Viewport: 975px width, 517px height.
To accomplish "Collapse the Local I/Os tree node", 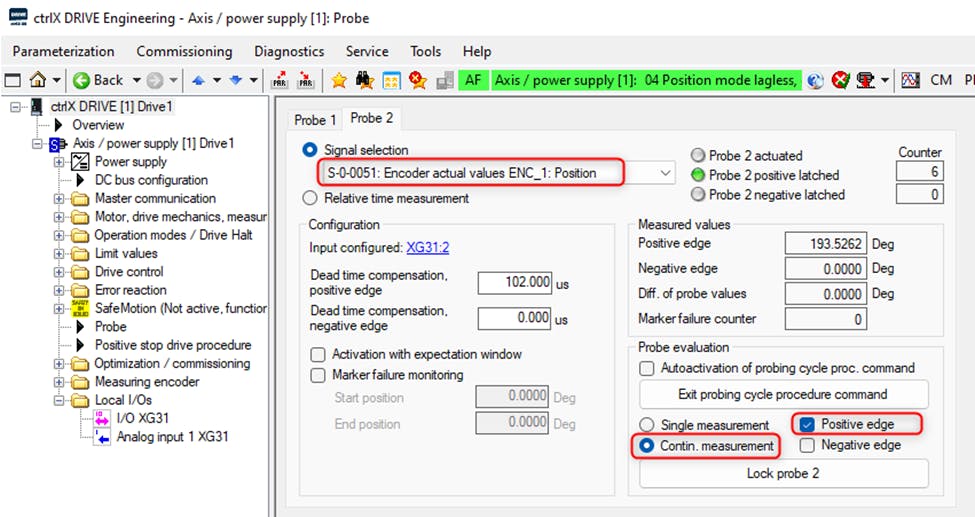I will (x=59, y=400).
